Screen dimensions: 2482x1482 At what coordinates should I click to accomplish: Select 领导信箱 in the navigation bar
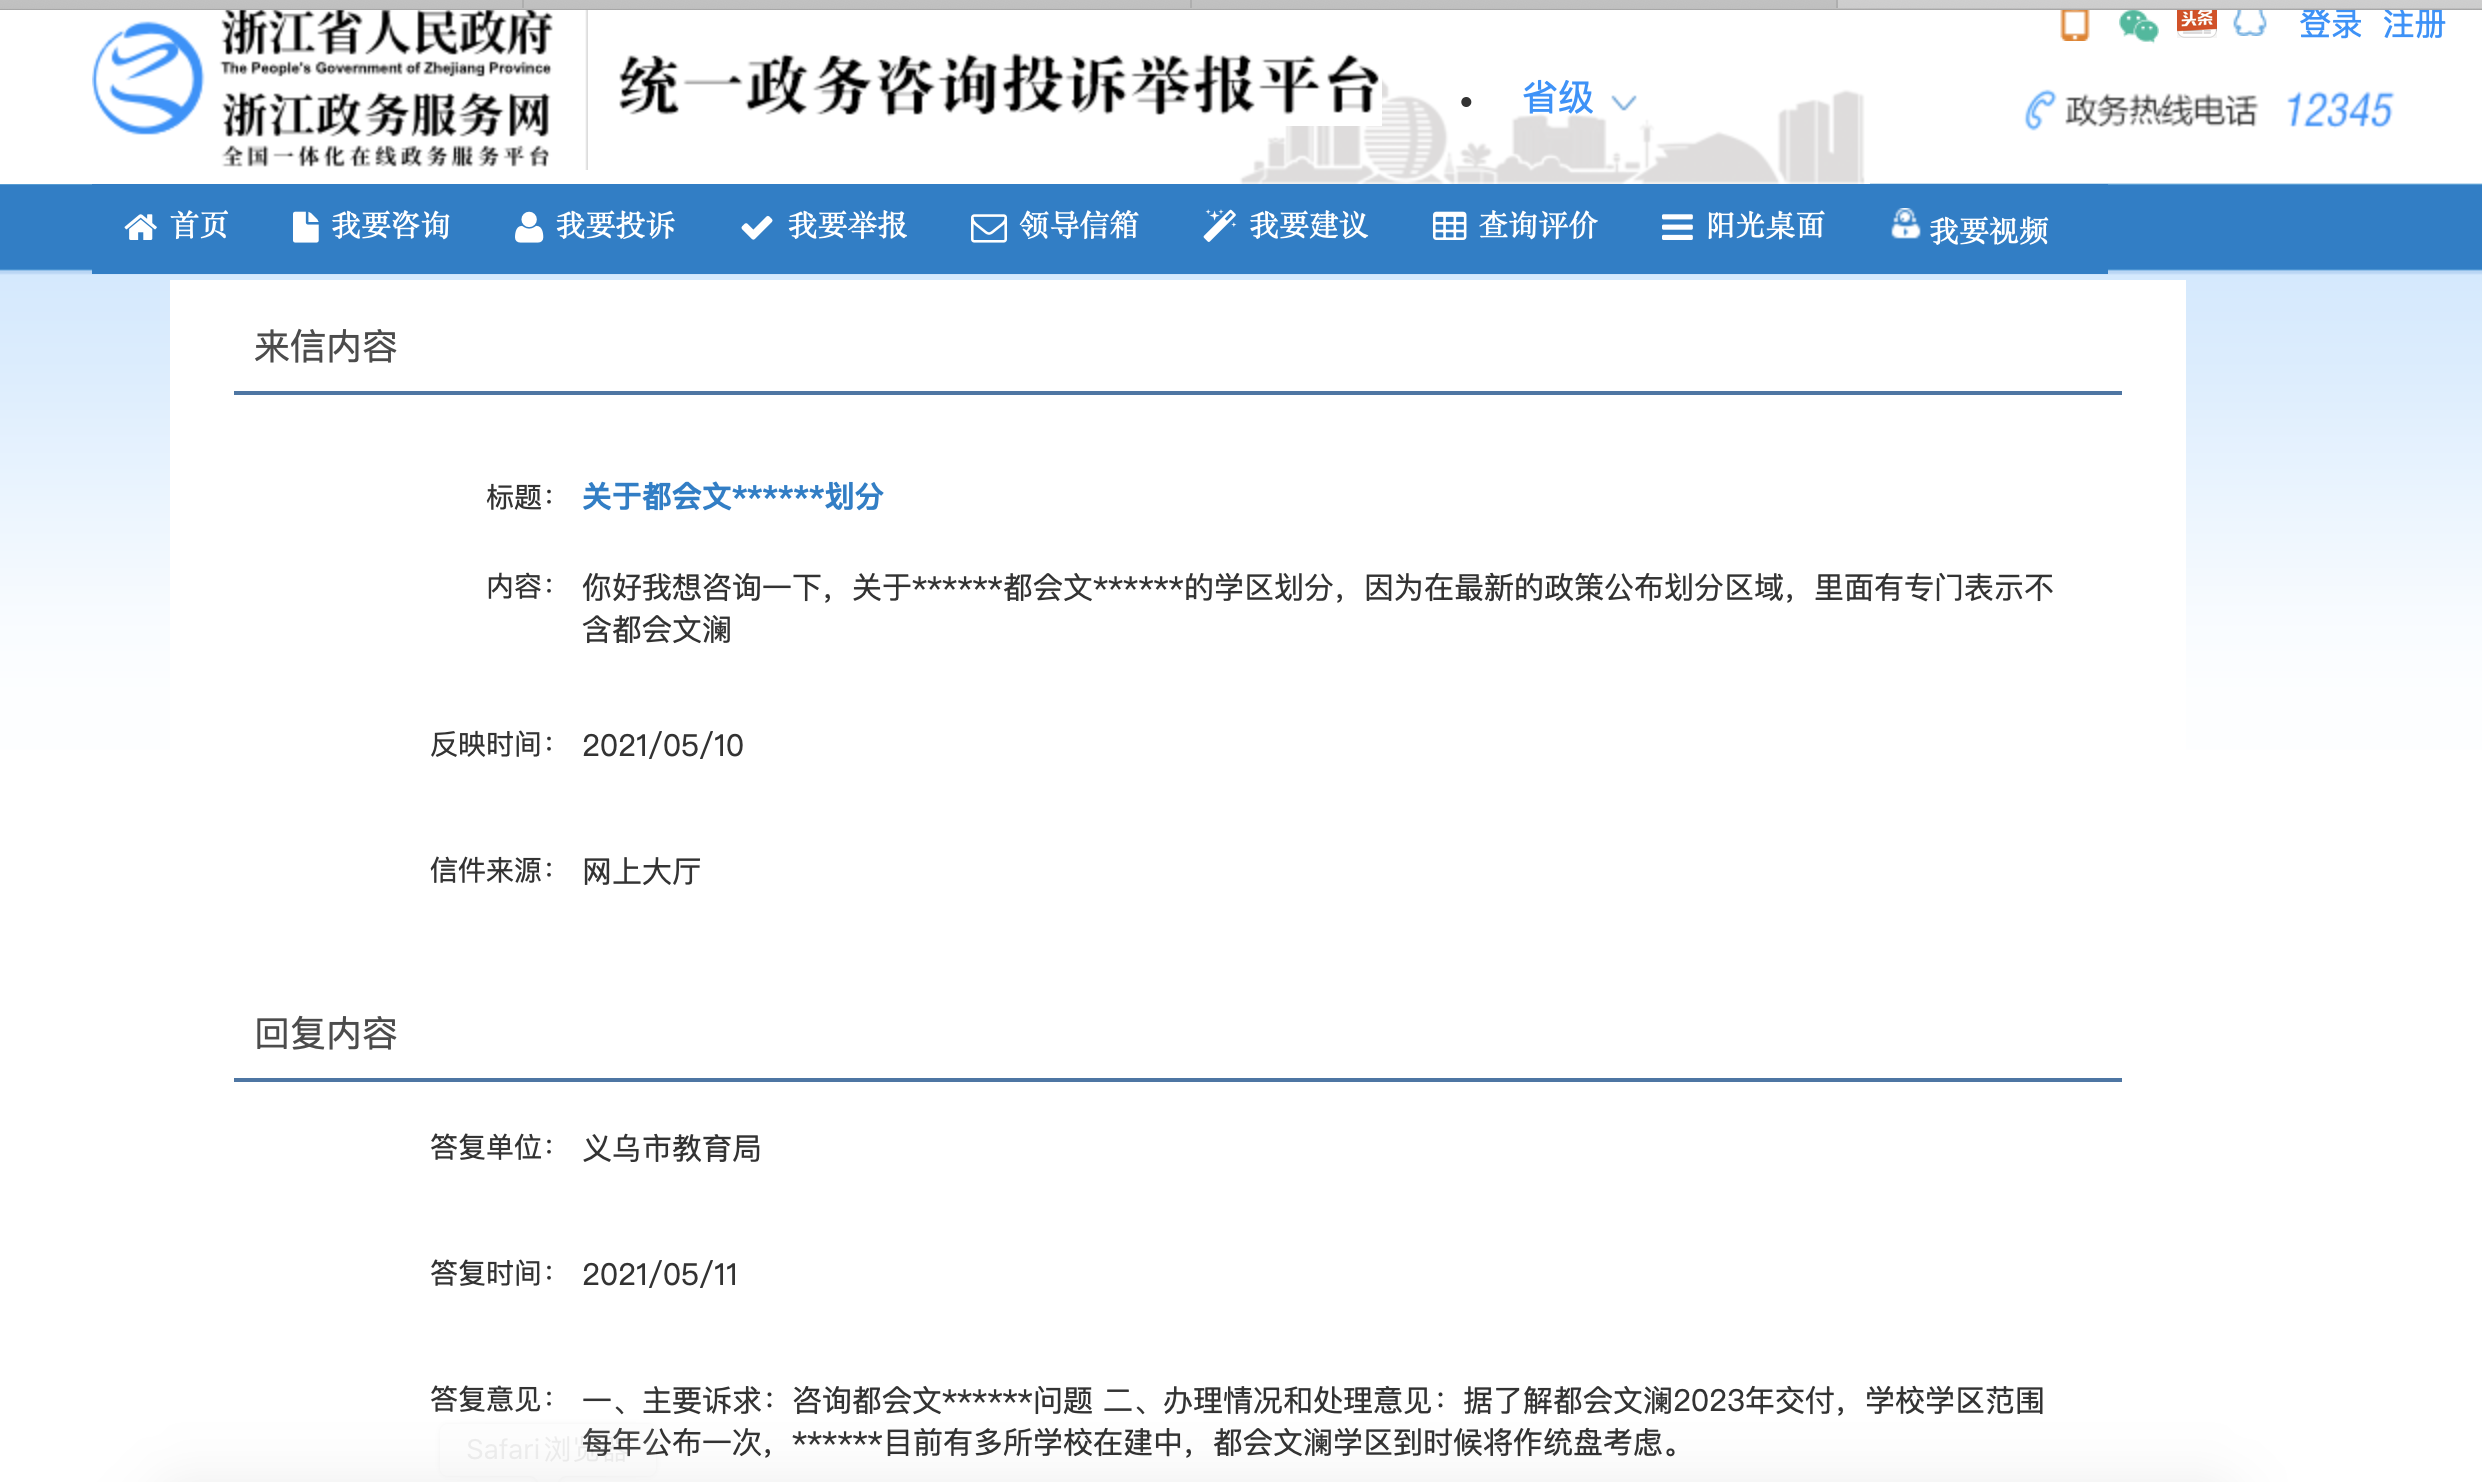(1078, 226)
